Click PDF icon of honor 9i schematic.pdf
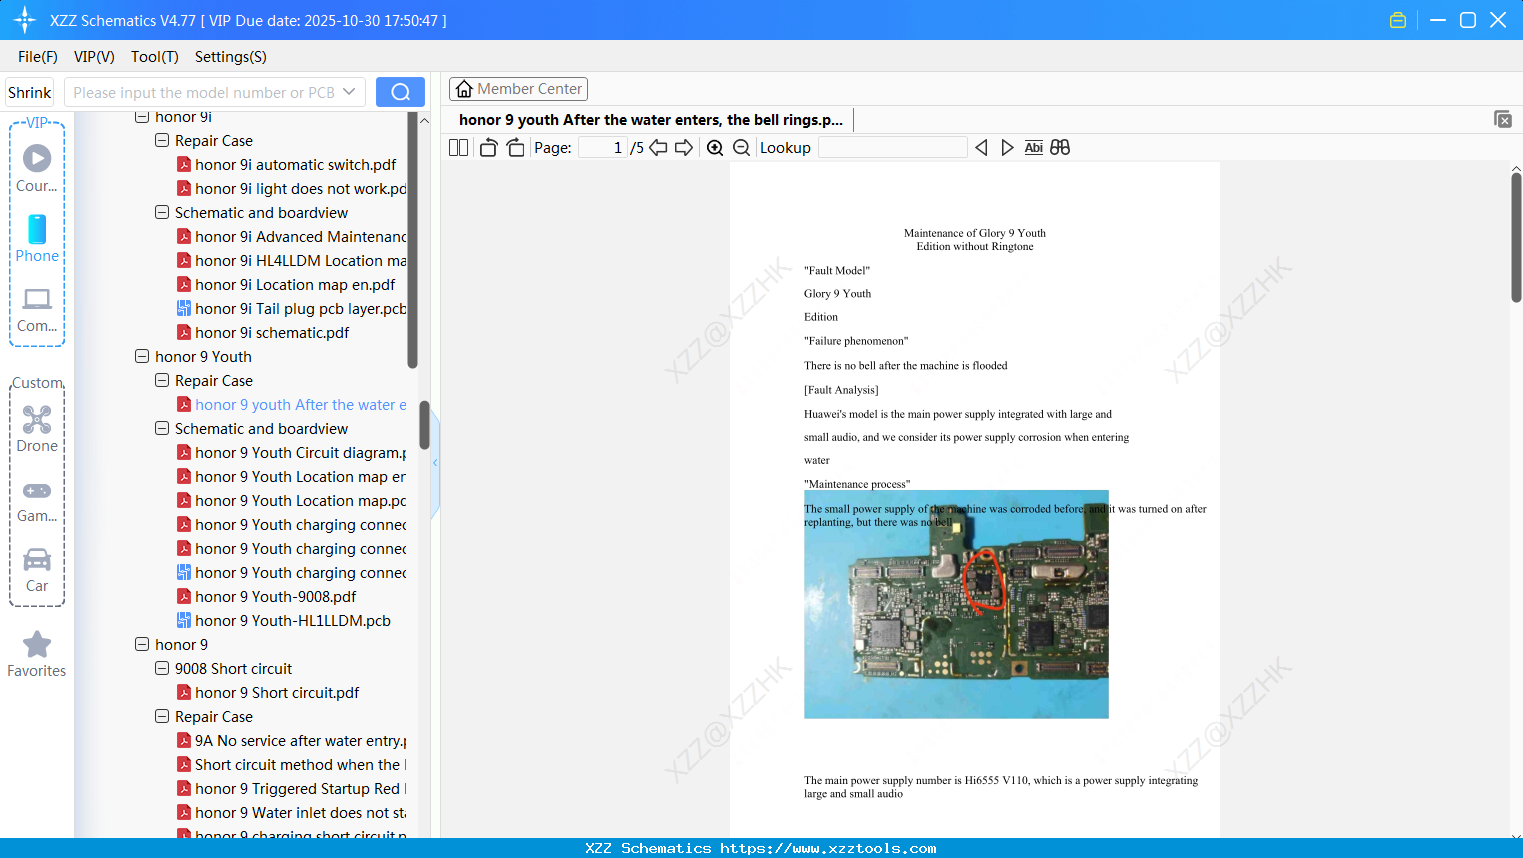This screenshot has height=858, width=1523. pyautogui.click(x=184, y=332)
